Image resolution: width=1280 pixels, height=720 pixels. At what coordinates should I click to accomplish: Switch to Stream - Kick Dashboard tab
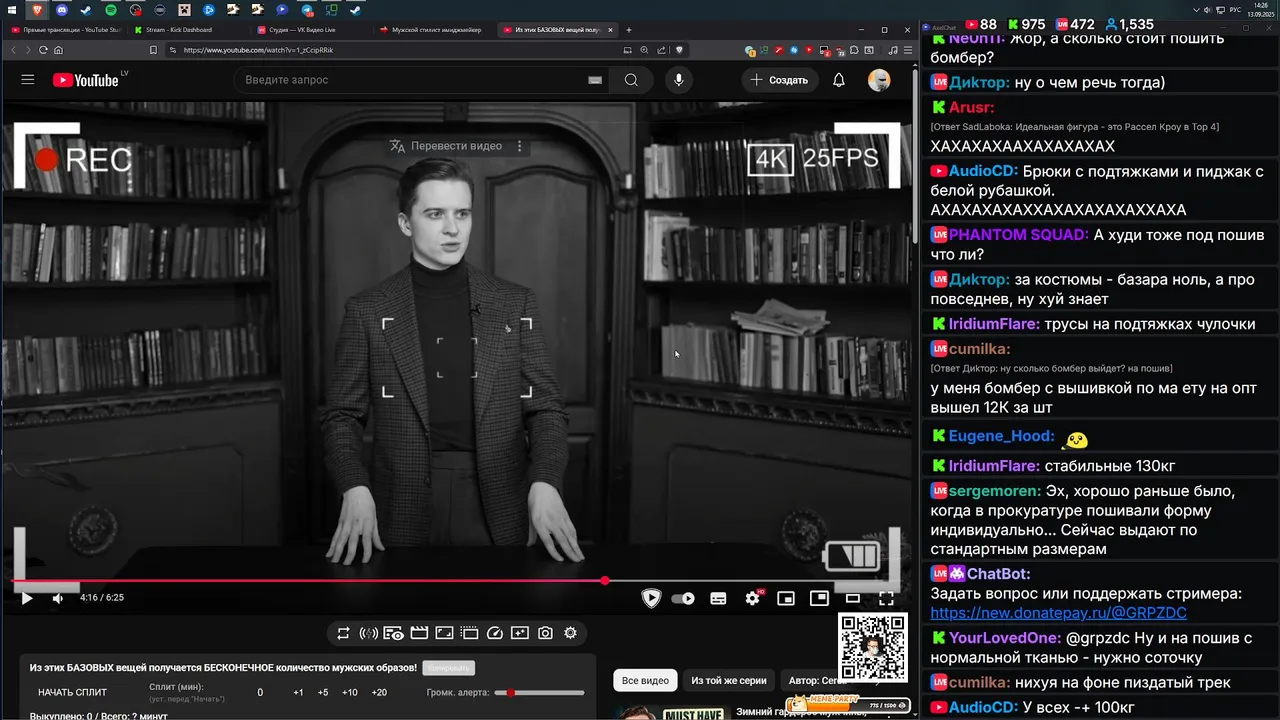click(x=188, y=30)
